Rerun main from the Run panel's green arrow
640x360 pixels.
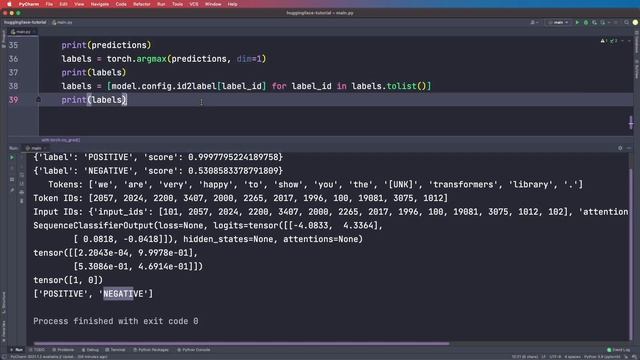12,158
